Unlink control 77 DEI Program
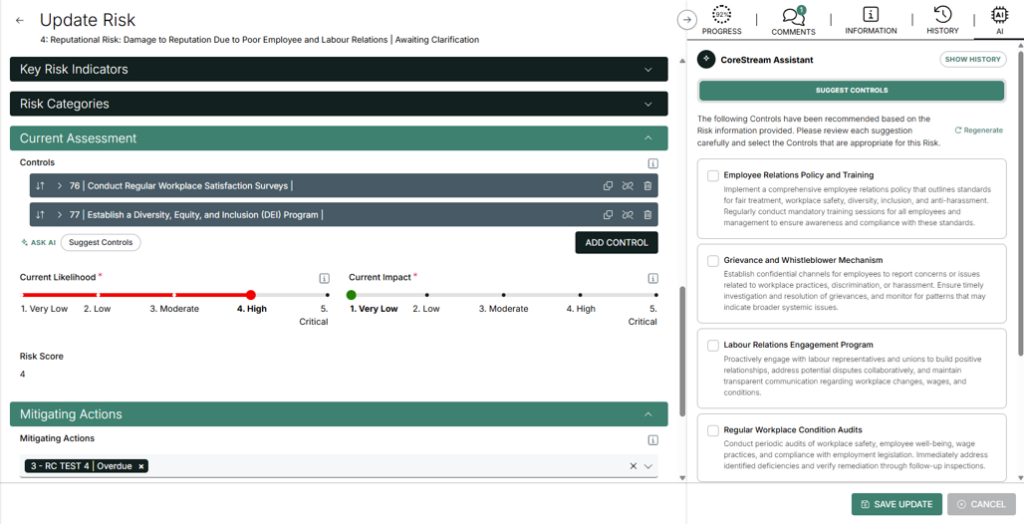 (x=628, y=215)
